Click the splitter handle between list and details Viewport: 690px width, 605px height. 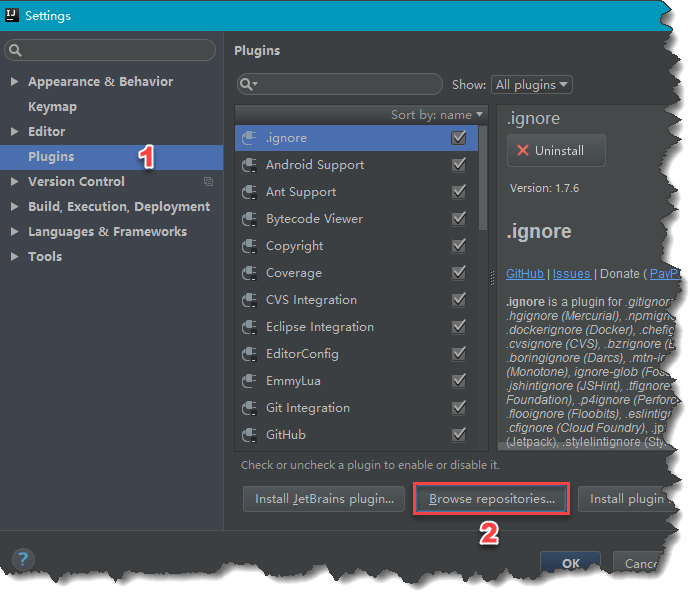492,278
